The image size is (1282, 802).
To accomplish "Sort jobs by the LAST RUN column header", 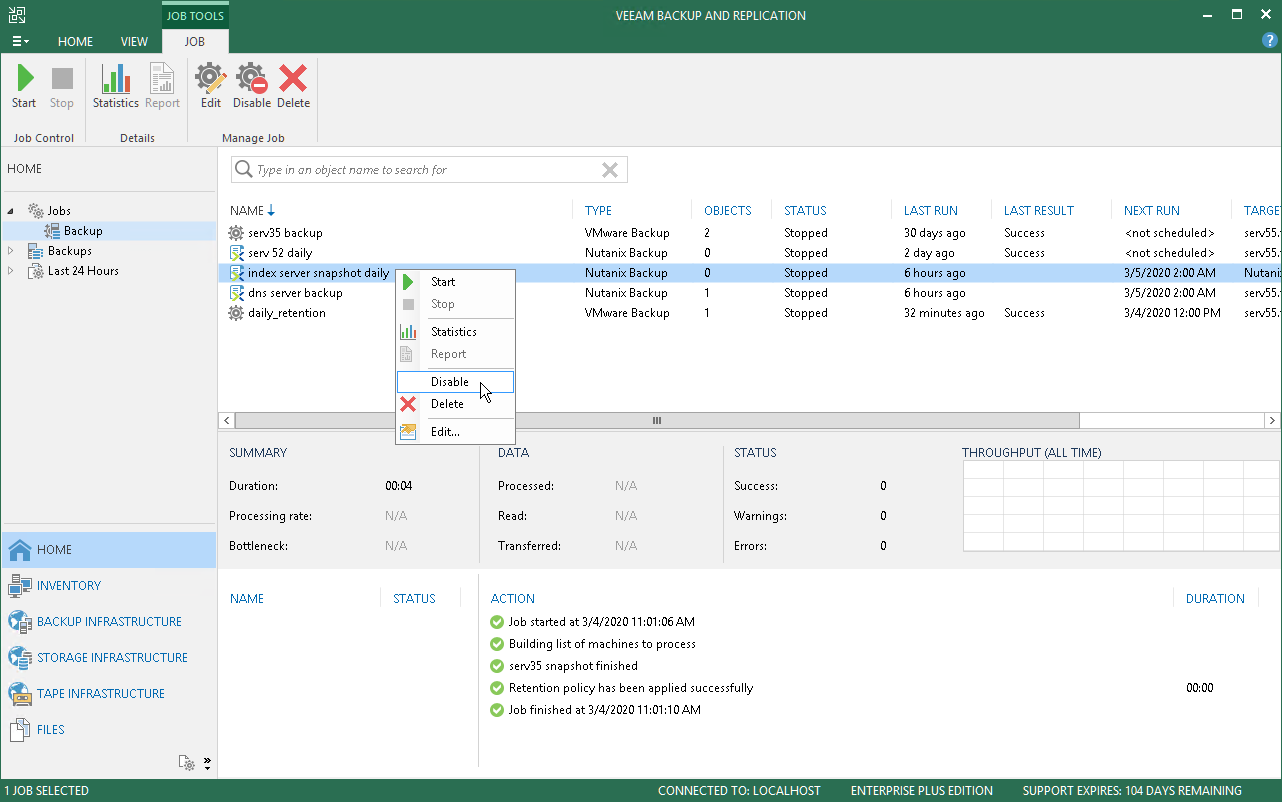I will tap(931, 211).
